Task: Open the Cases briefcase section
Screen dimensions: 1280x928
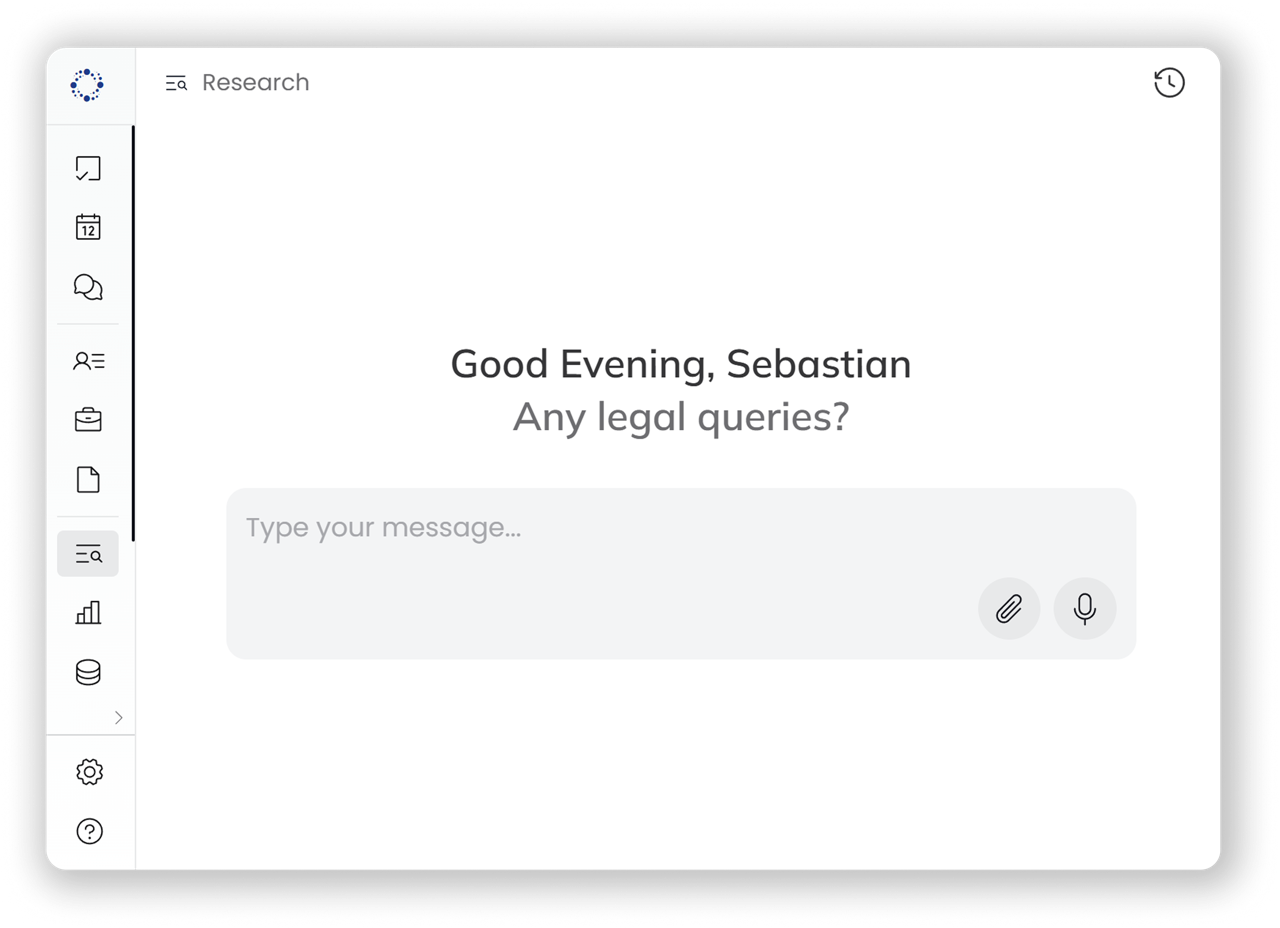Action: pos(88,420)
